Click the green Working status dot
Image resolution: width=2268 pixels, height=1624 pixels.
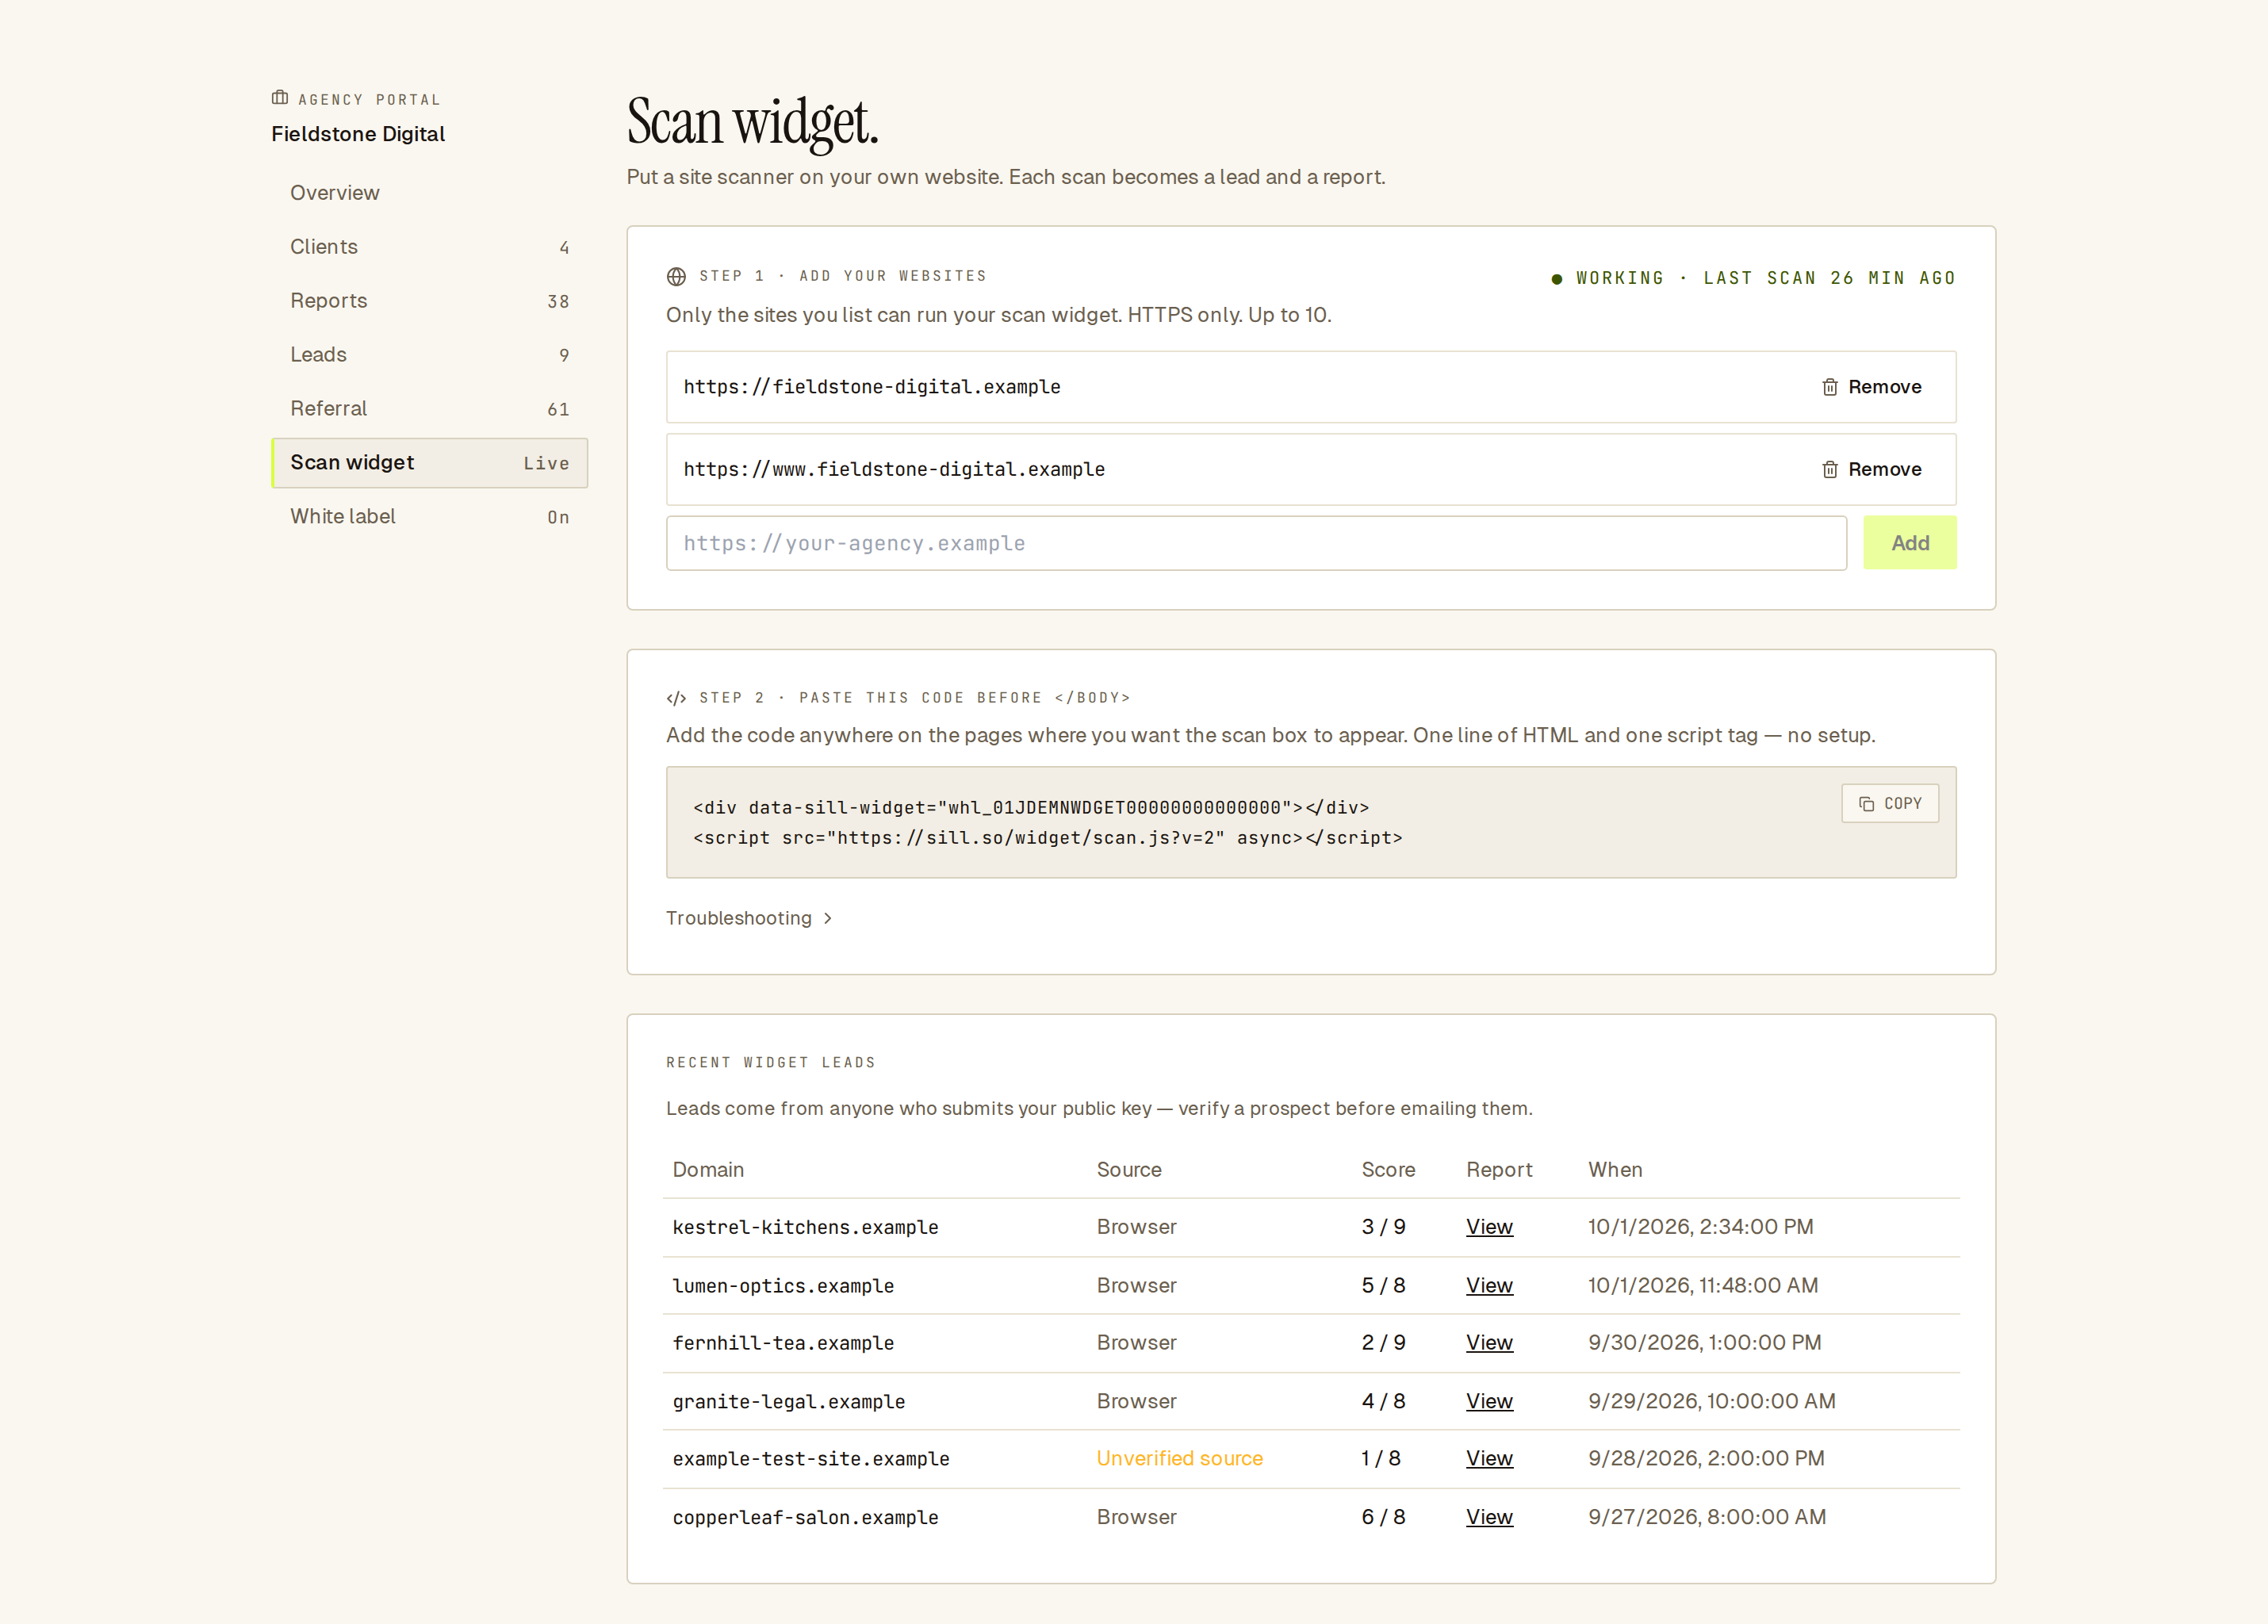tap(1556, 279)
